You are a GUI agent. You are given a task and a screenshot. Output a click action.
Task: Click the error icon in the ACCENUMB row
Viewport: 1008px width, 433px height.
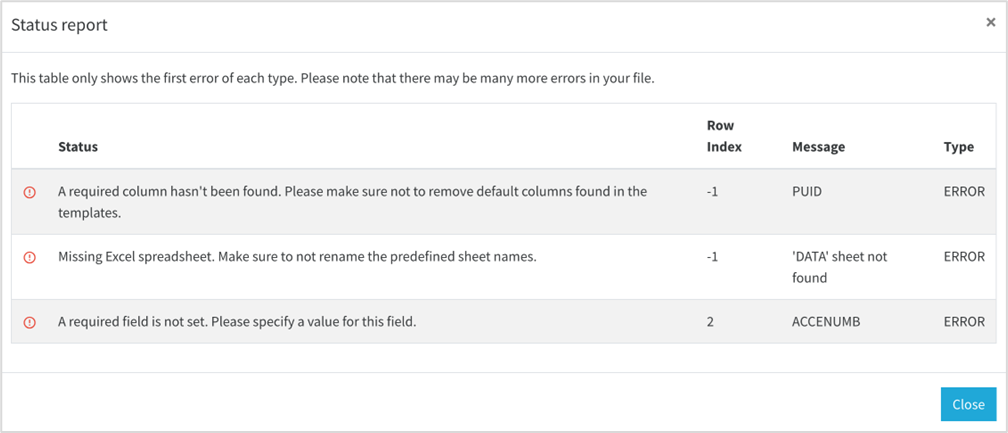point(30,322)
